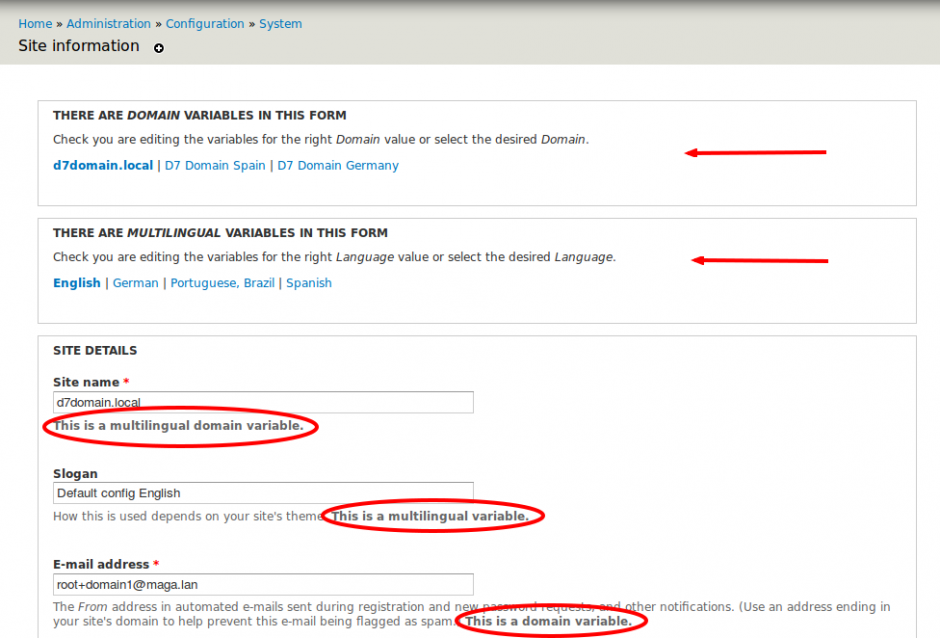
Task: Open the Administration breadcrumb link
Action: pos(109,23)
